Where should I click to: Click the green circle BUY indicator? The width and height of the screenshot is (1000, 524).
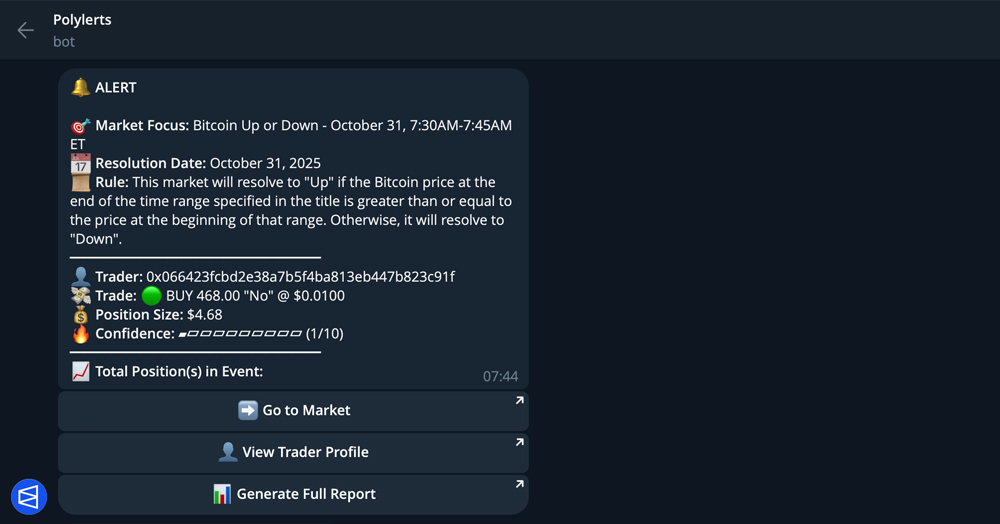pyautogui.click(x=151, y=295)
